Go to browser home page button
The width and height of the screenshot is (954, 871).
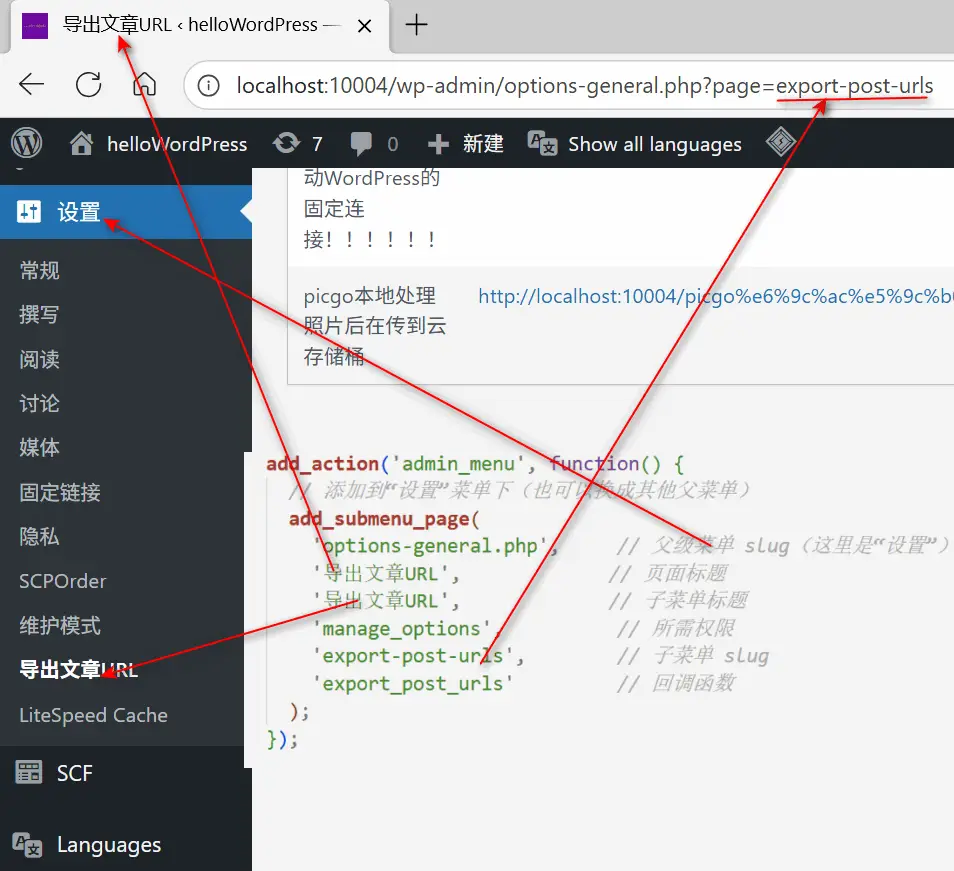tap(145, 85)
